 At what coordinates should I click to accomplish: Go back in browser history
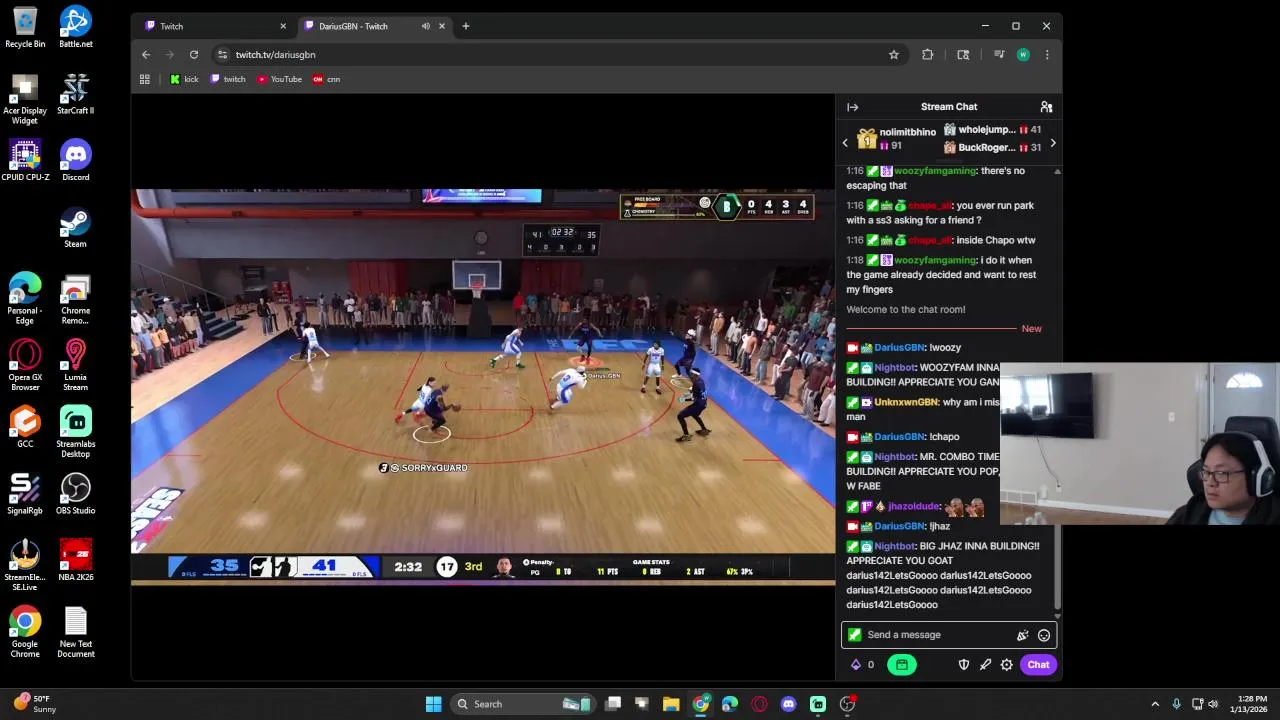tap(146, 55)
